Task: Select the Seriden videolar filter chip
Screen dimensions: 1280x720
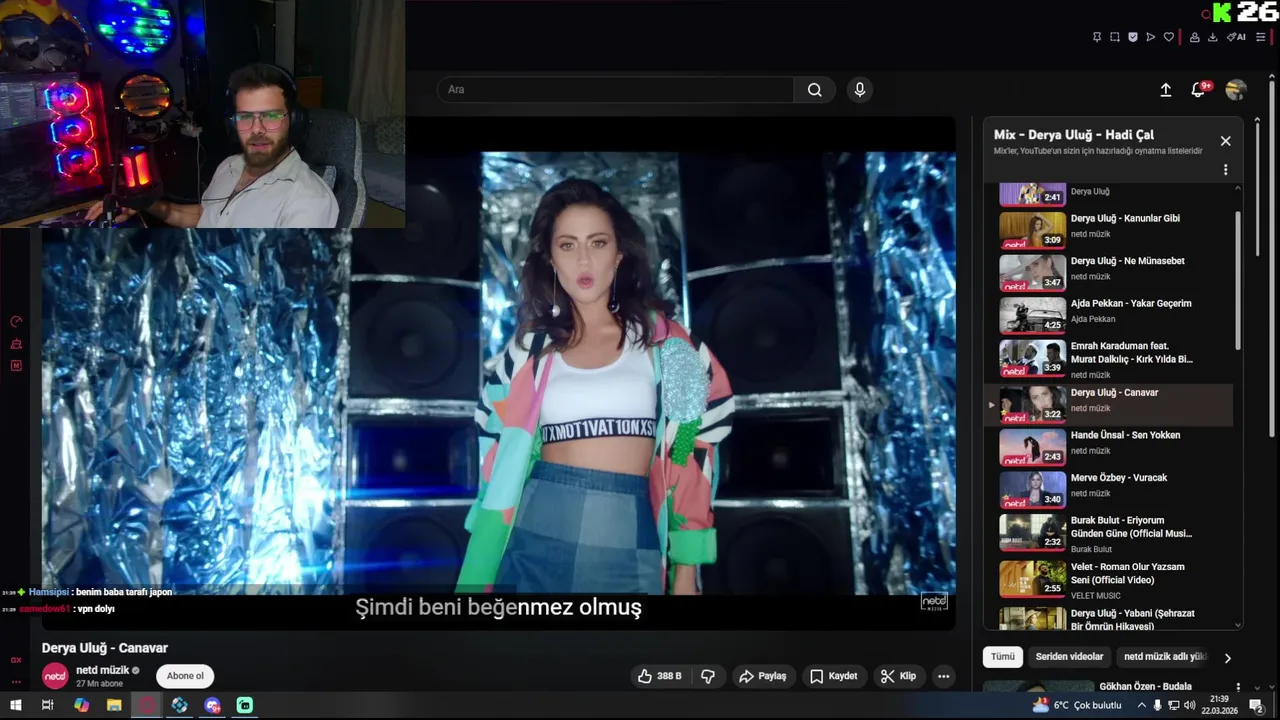Action: (x=1069, y=657)
